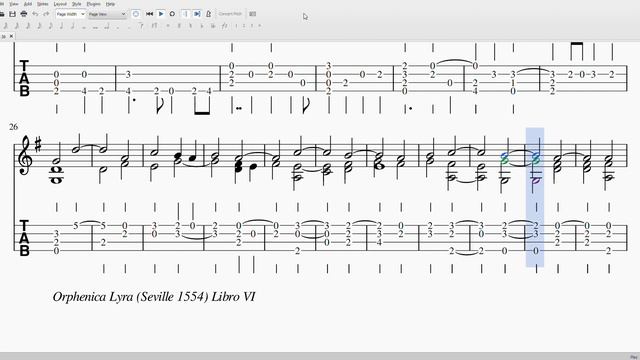
Task: Switch to voice 2
Action: tap(244, 26)
